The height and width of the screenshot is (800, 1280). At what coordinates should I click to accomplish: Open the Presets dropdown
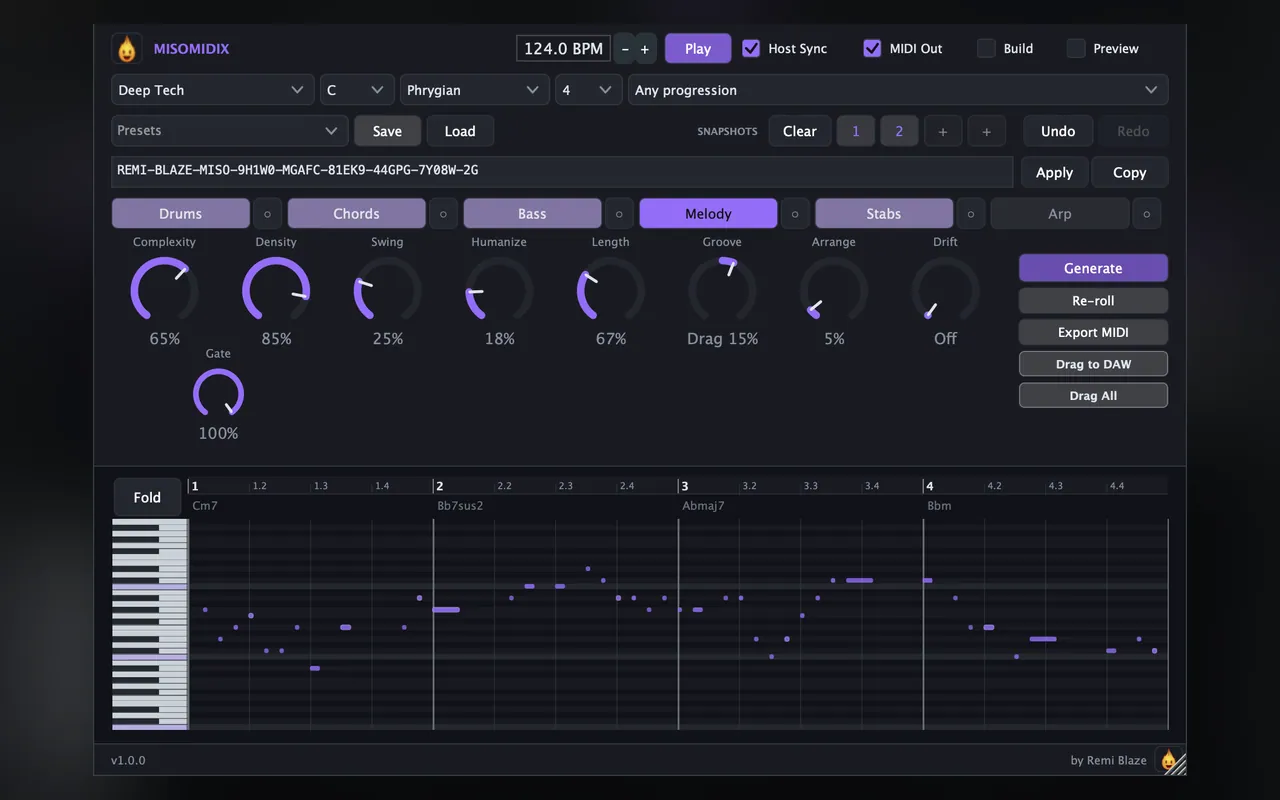pos(229,131)
